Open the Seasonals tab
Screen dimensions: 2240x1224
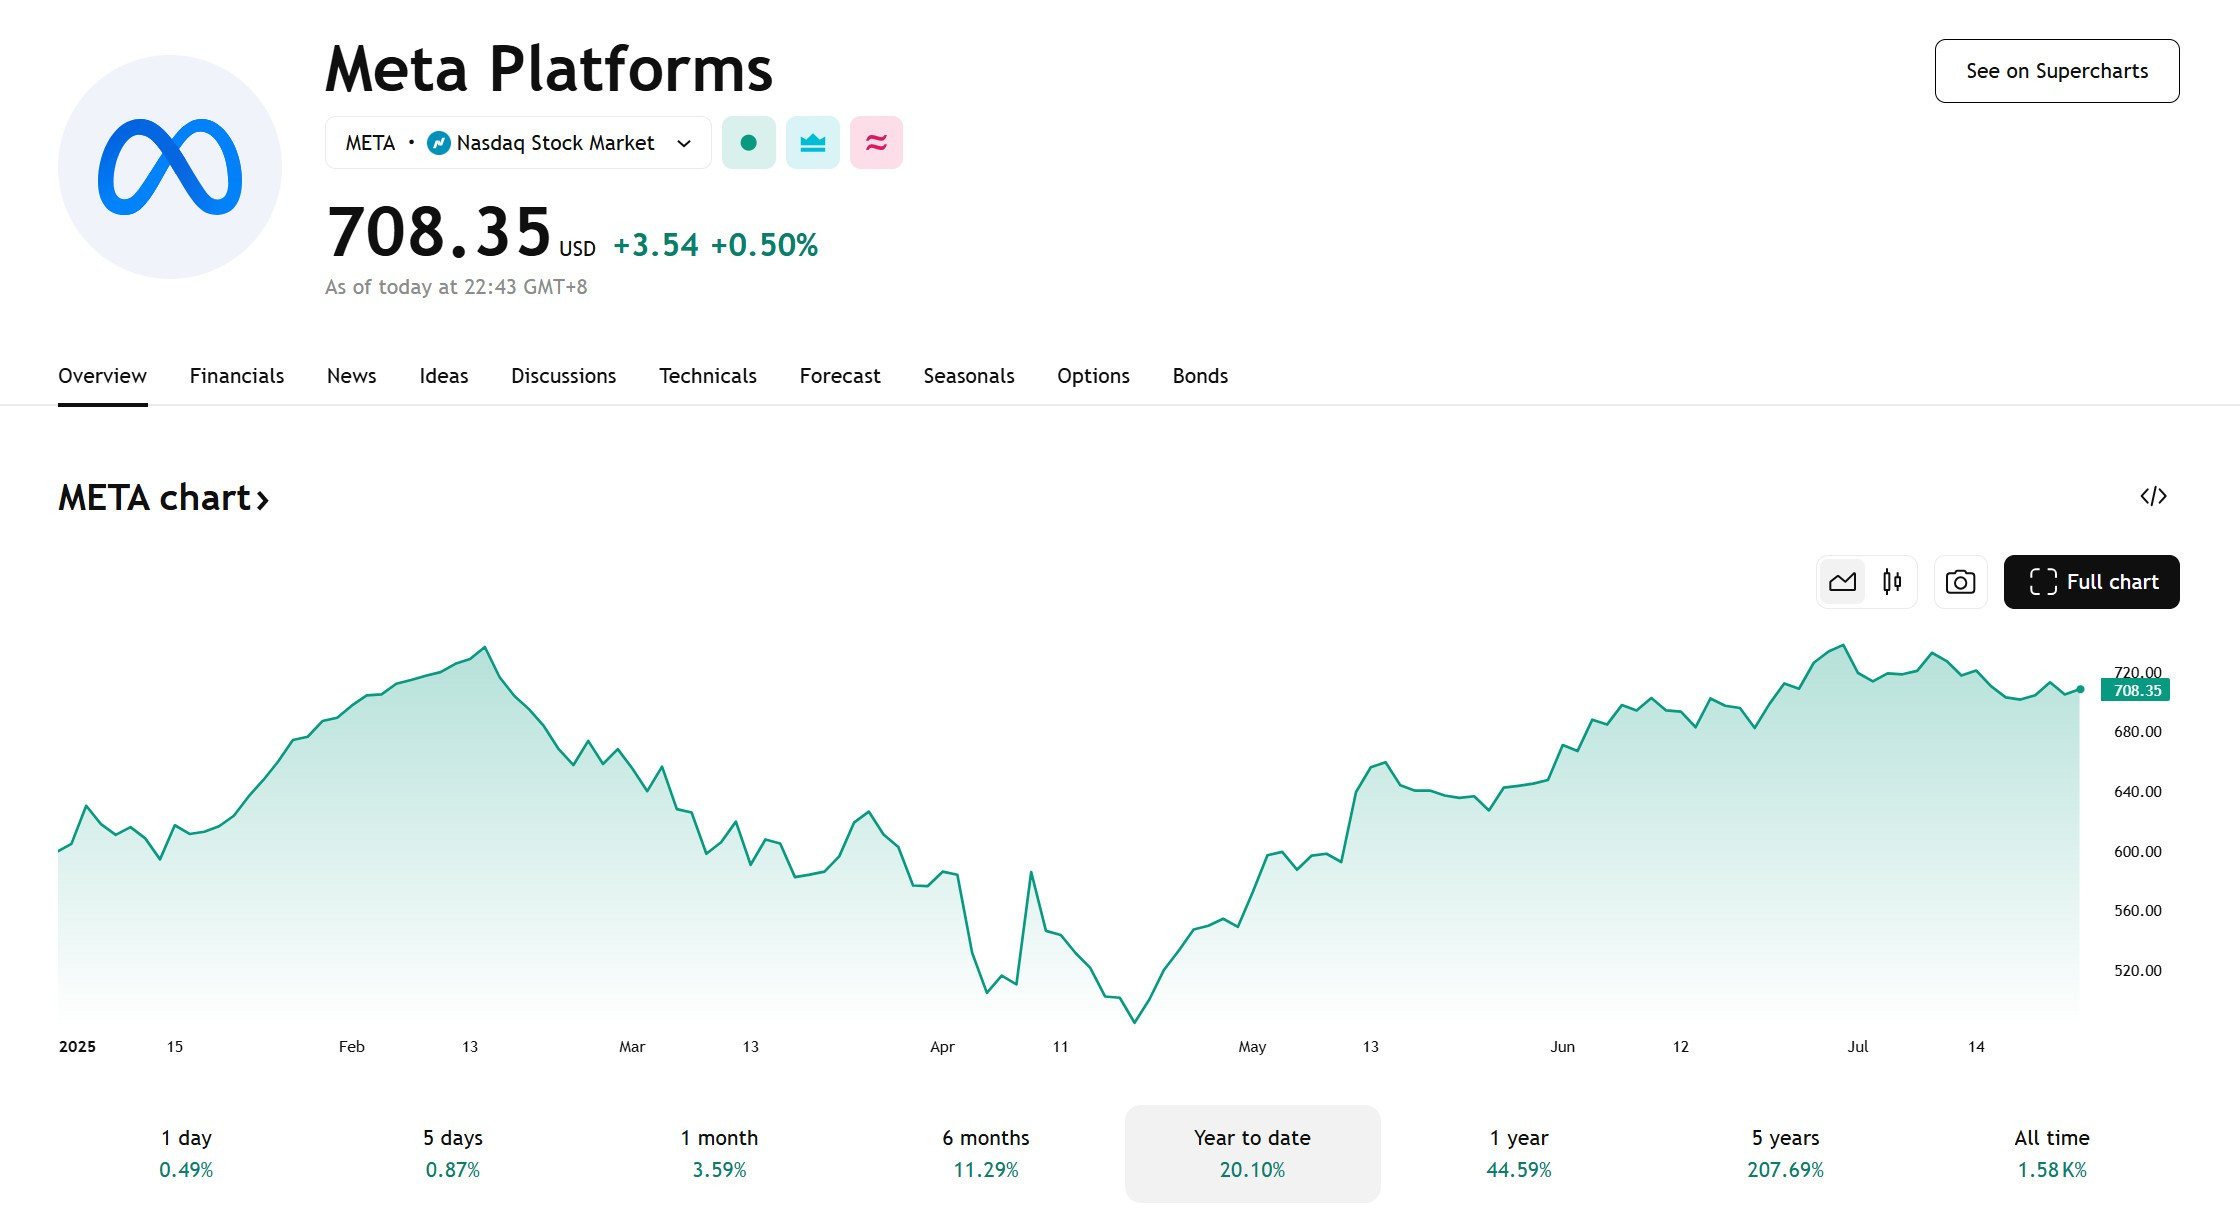coord(969,376)
